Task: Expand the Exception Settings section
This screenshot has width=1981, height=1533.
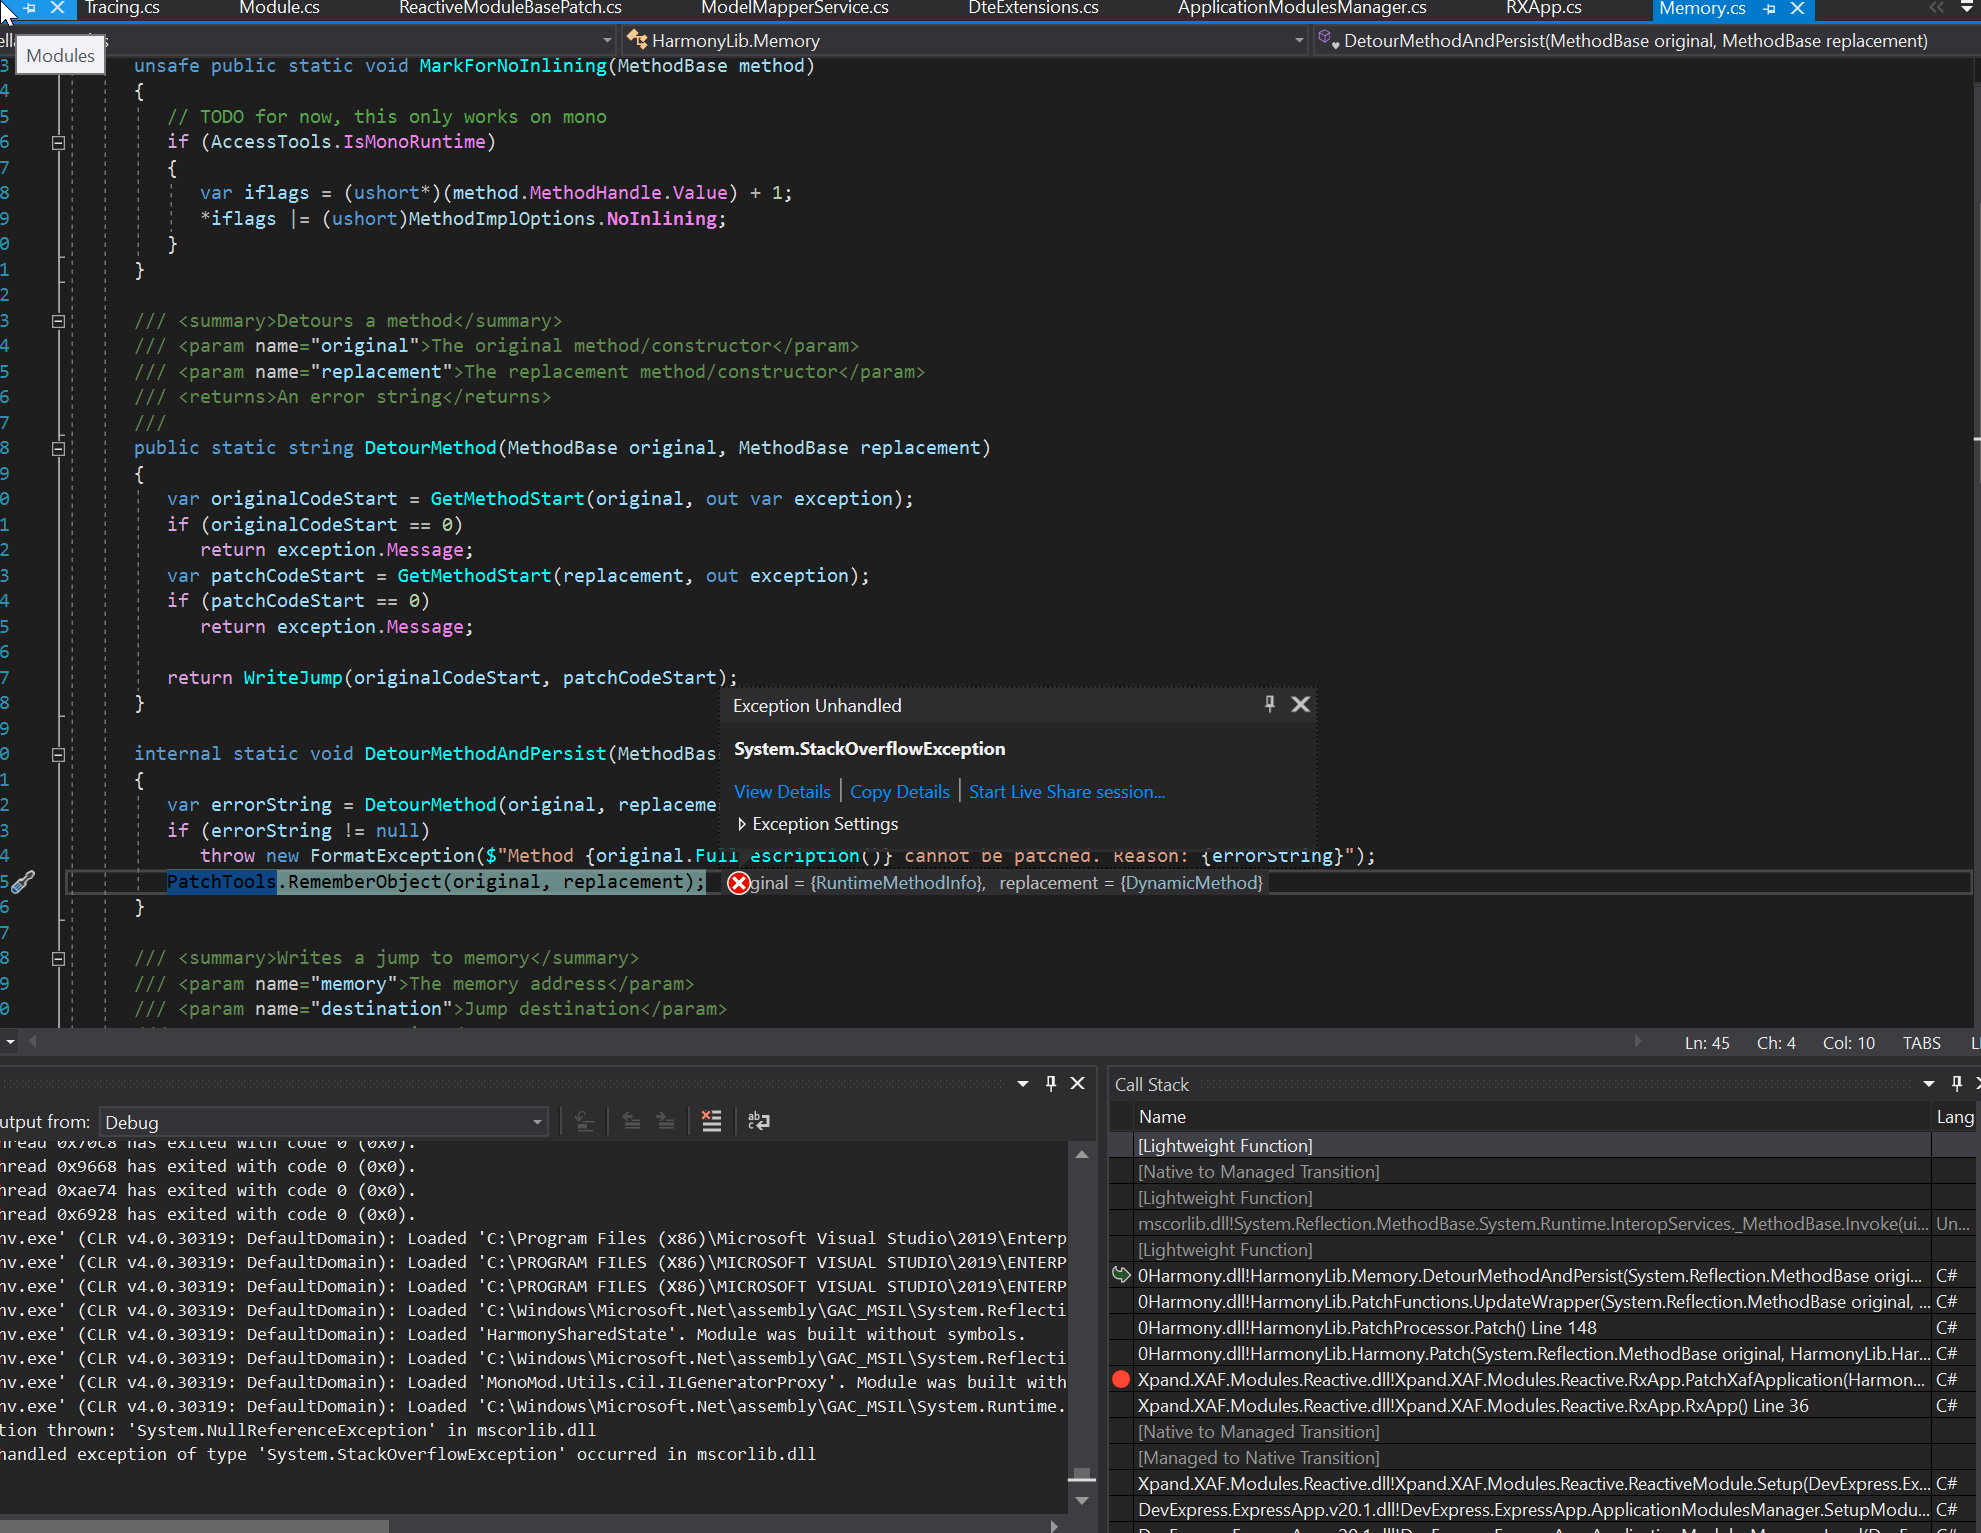Action: coord(742,824)
